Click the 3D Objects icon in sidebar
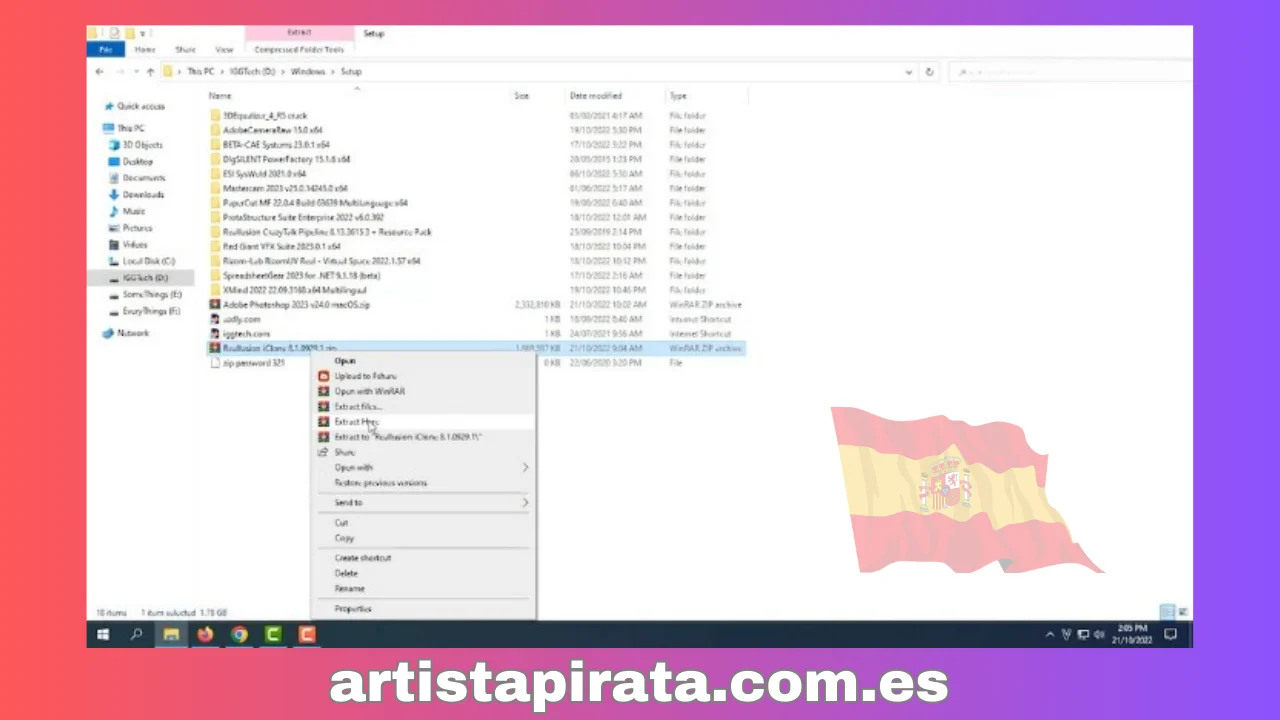The height and width of the screenshot is (720, 1280). point(114,145)
